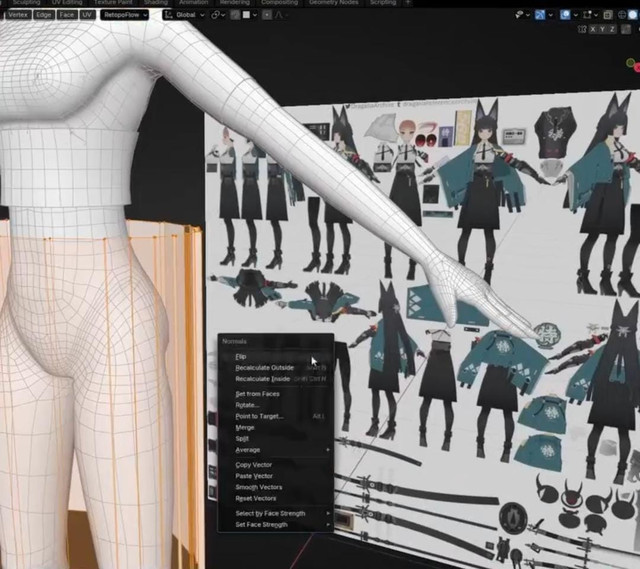Open the UV menu in header

(x=87, y=15)
